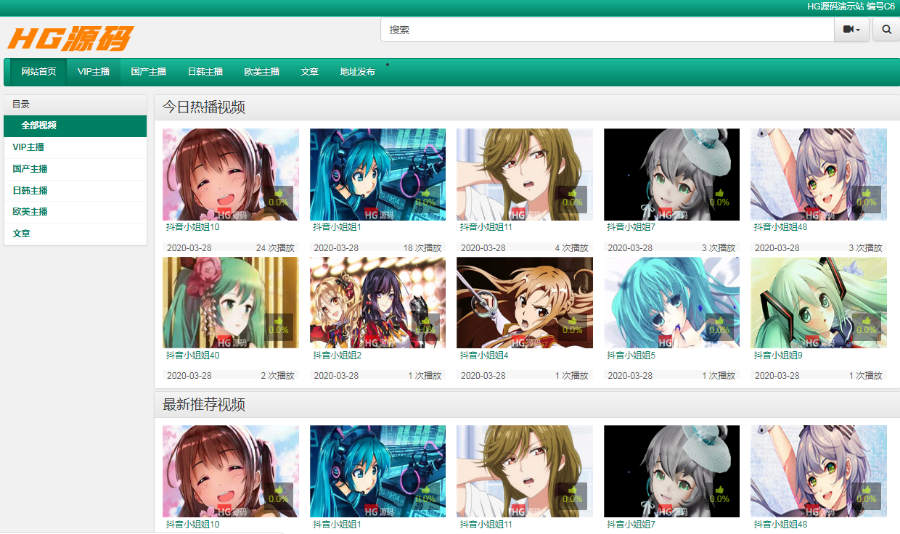
Task: Click title link 抖音小姐姐7 in 今日热播视频
Action: 631,227
